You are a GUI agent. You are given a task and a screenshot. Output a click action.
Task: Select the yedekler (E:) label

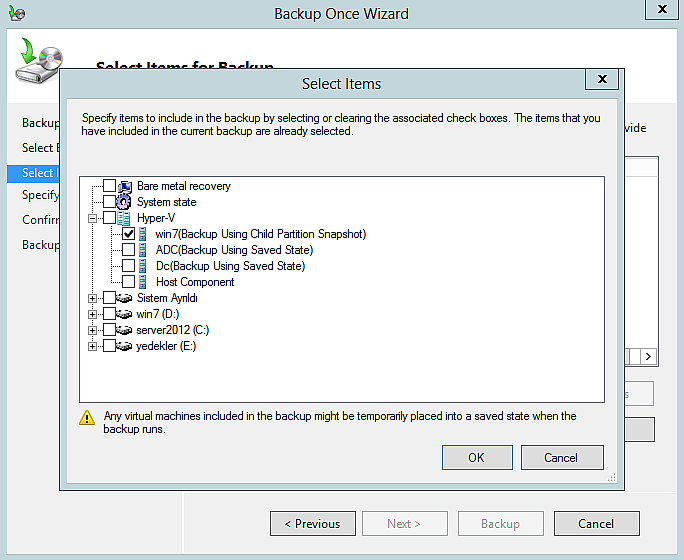166,346
